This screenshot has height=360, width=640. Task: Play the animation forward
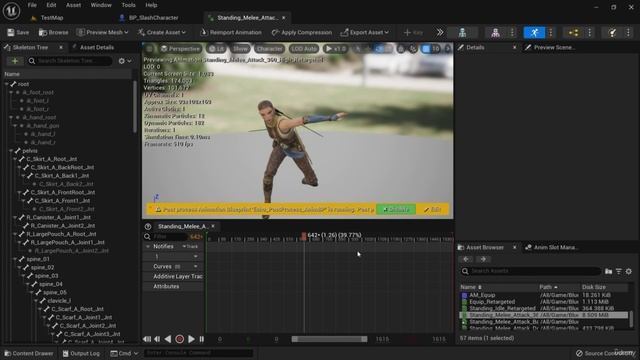tap(191, 339)
